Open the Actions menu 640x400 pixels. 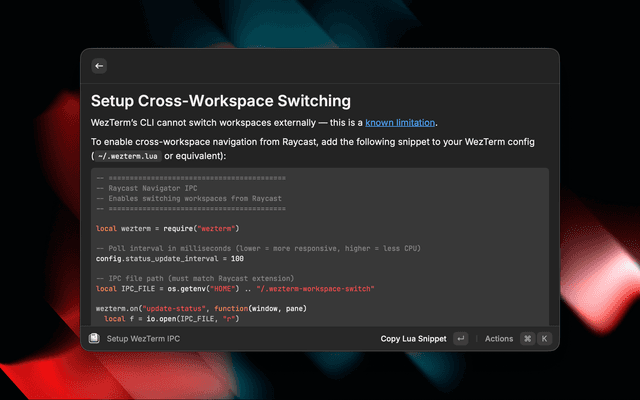point(498,339)
